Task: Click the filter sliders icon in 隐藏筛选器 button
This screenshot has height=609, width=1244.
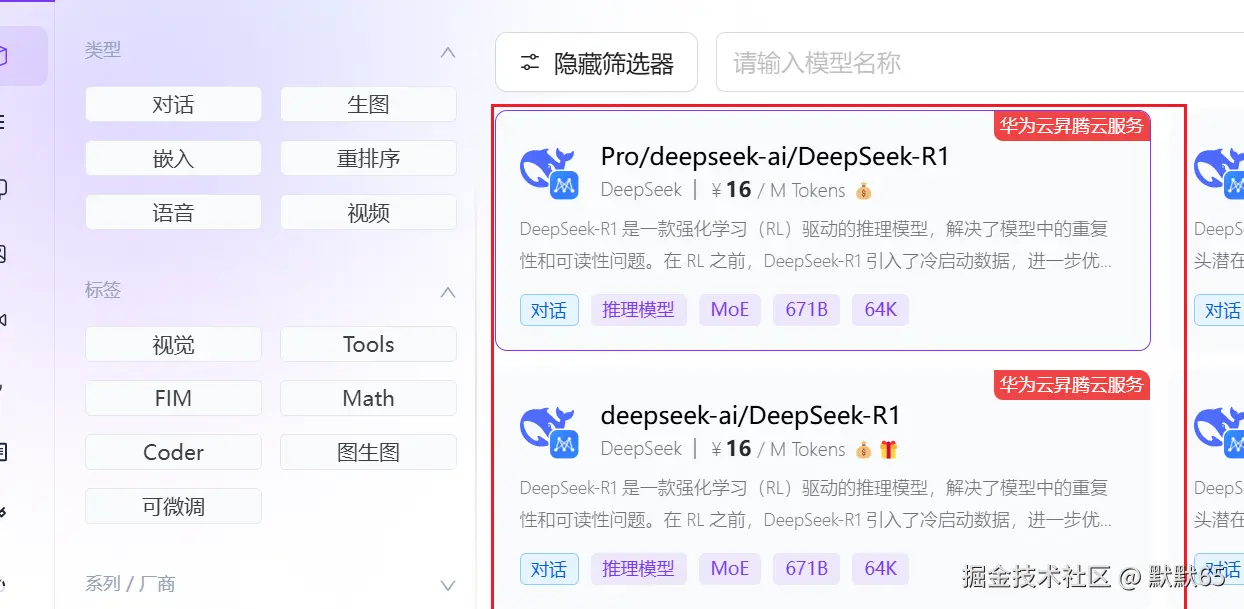Action: (x=530, y=63)
